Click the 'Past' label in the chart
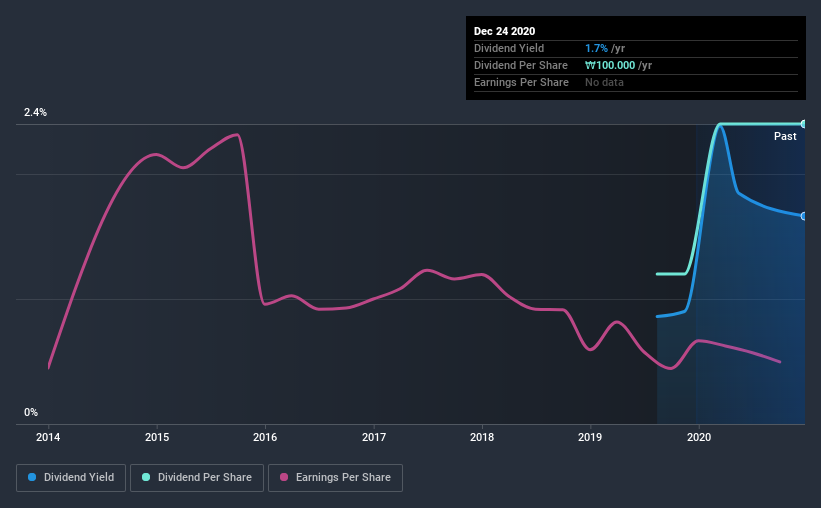This screenshot has width=821, height=508. (x=785, y=136)
